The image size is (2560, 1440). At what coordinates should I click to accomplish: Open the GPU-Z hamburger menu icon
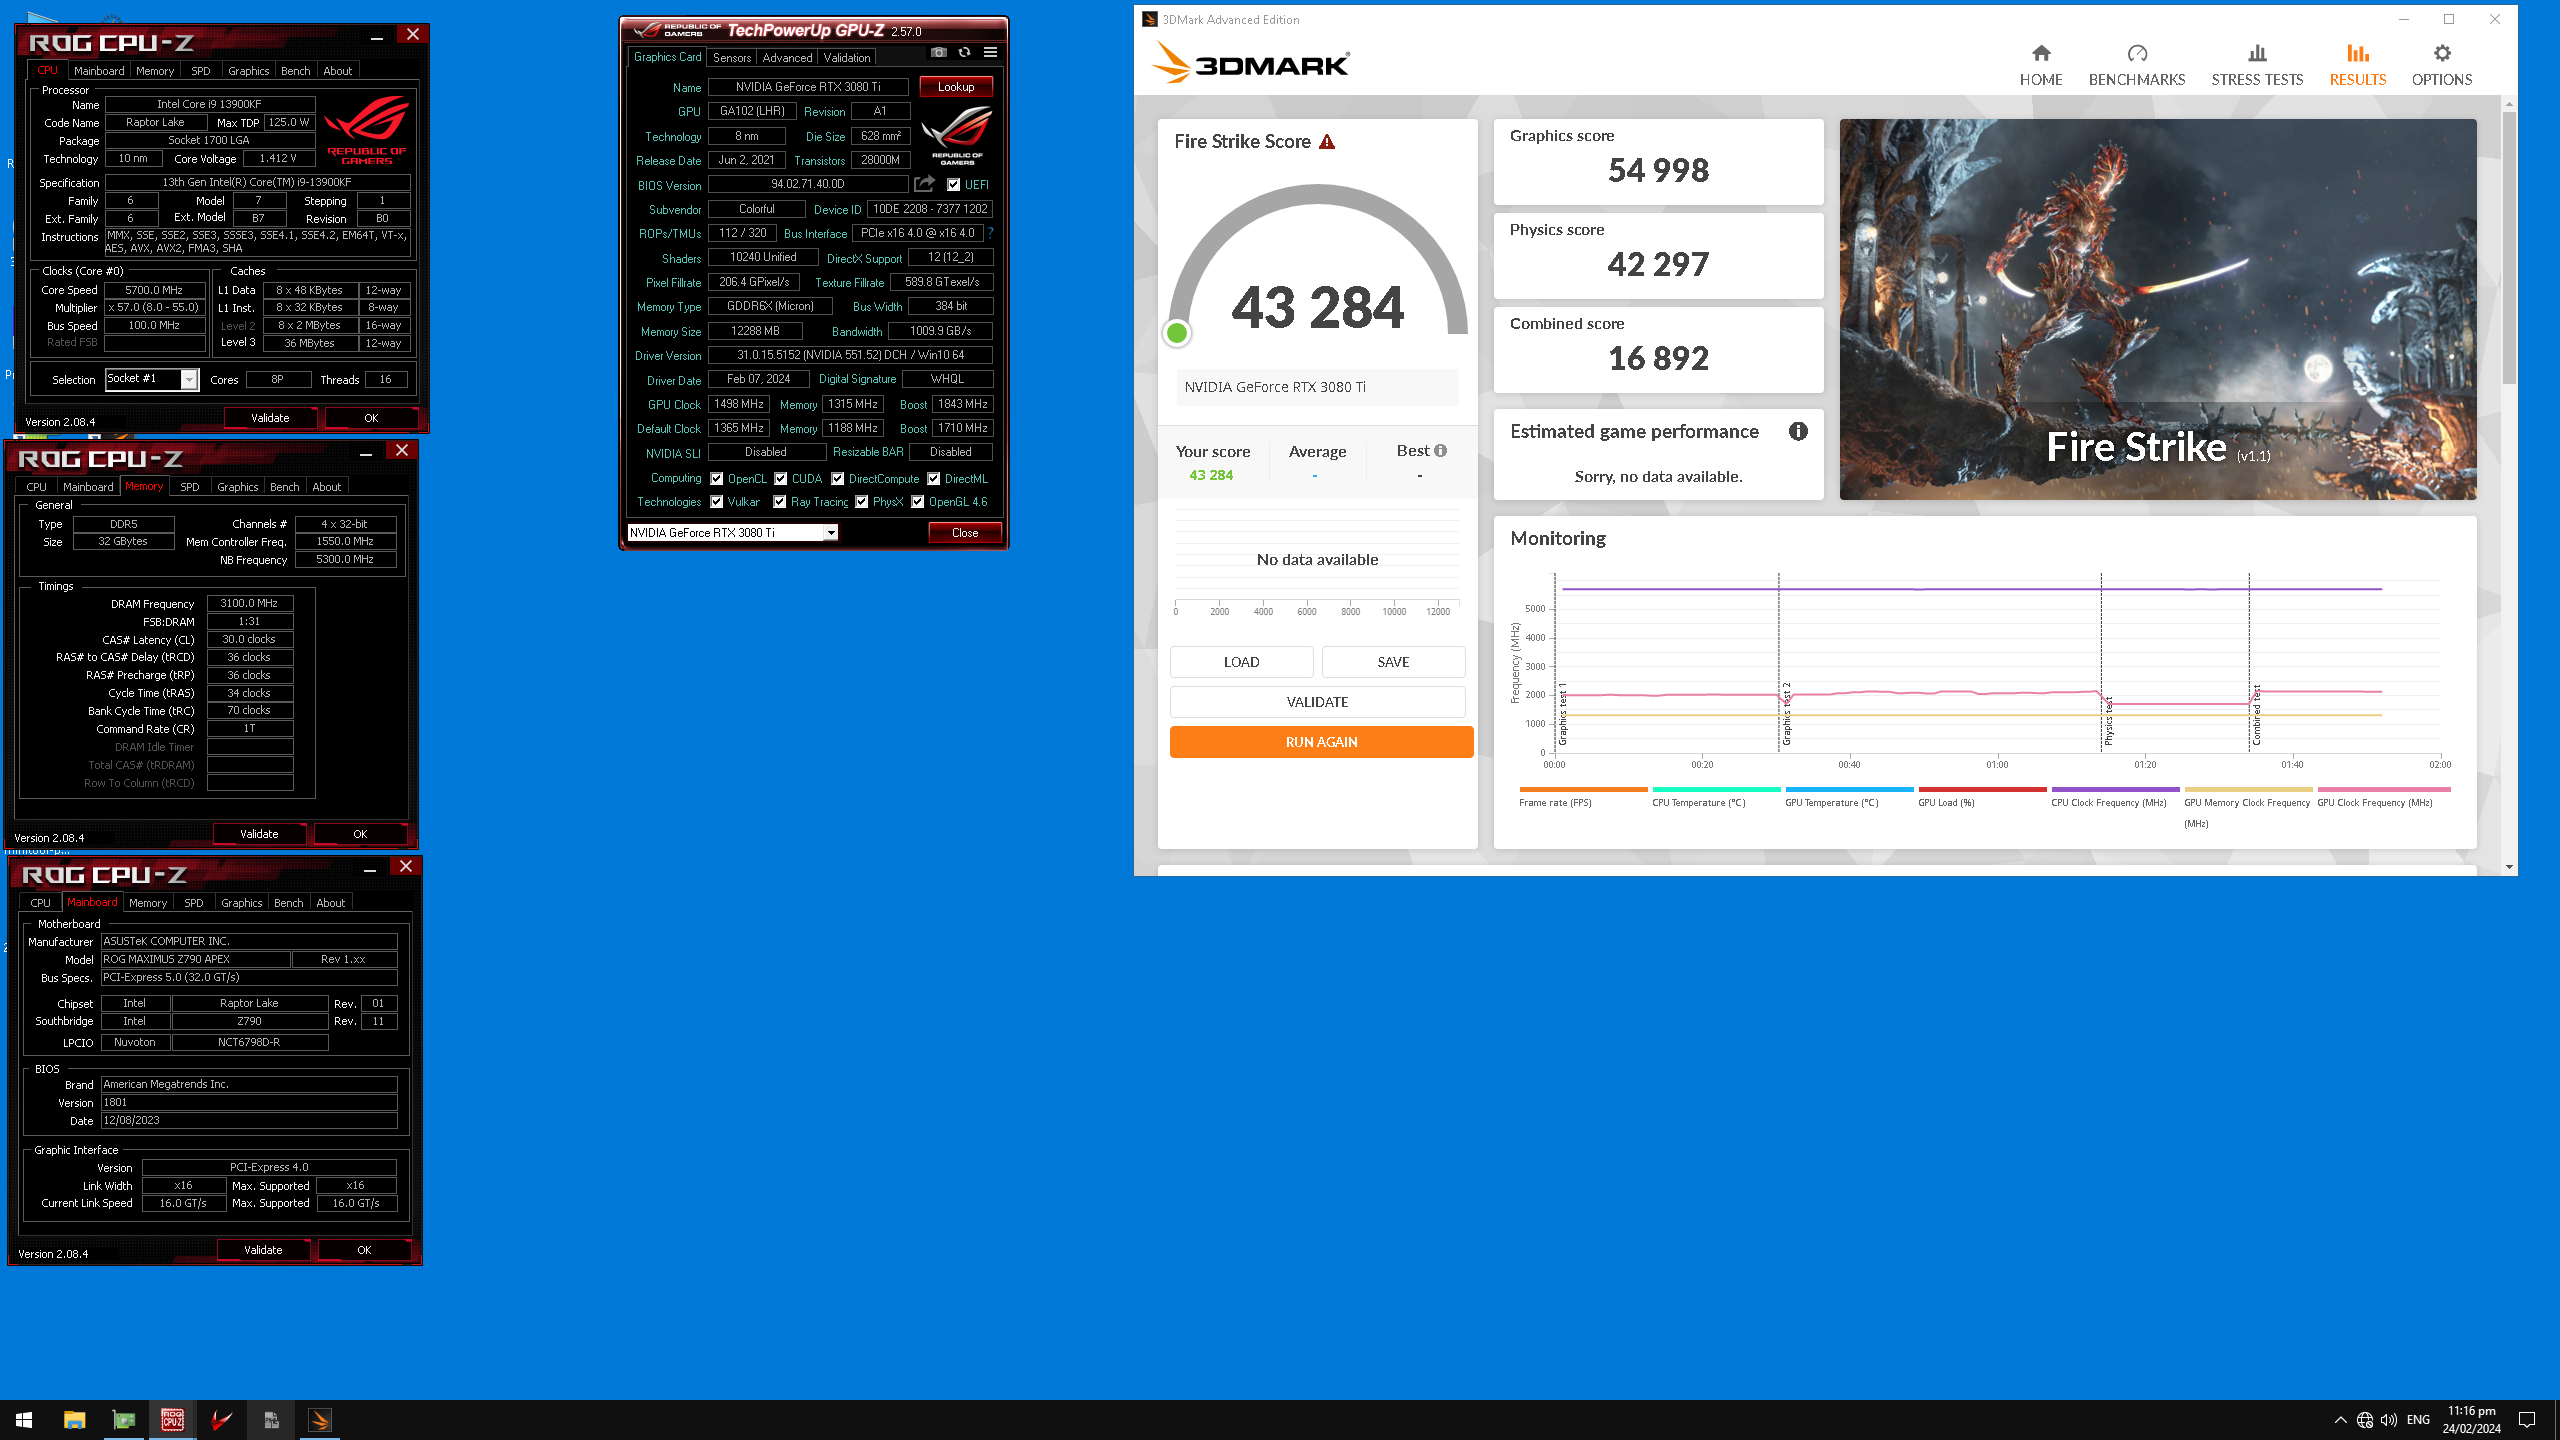point(990,52)
